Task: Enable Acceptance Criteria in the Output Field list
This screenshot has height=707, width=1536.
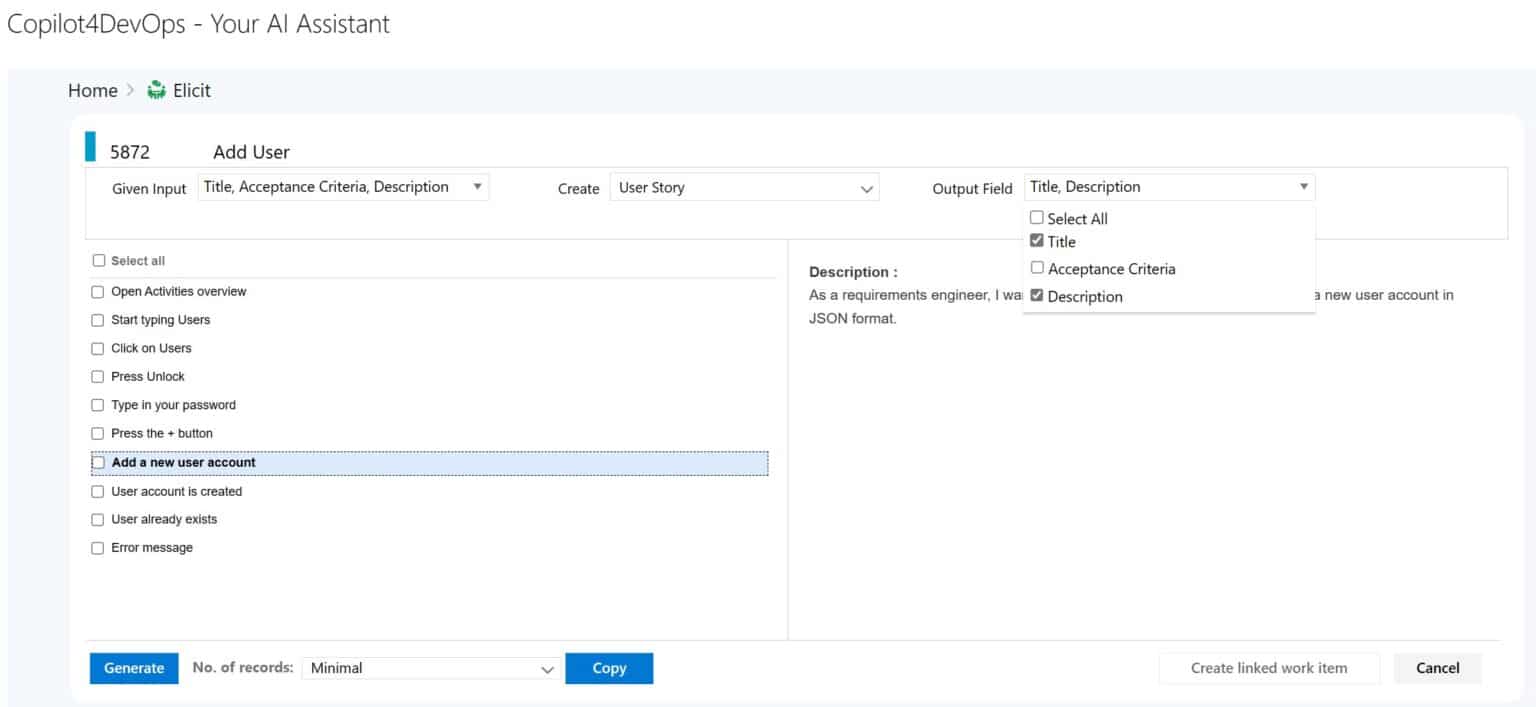Action: [1037, 267]
